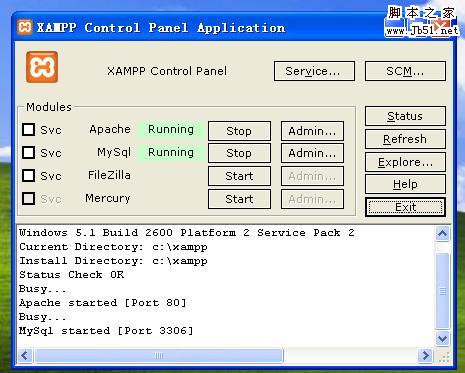This screenshot has height=373, width=465.
Task: Click the horizontal scrollbar thumb
Action: 159,355
